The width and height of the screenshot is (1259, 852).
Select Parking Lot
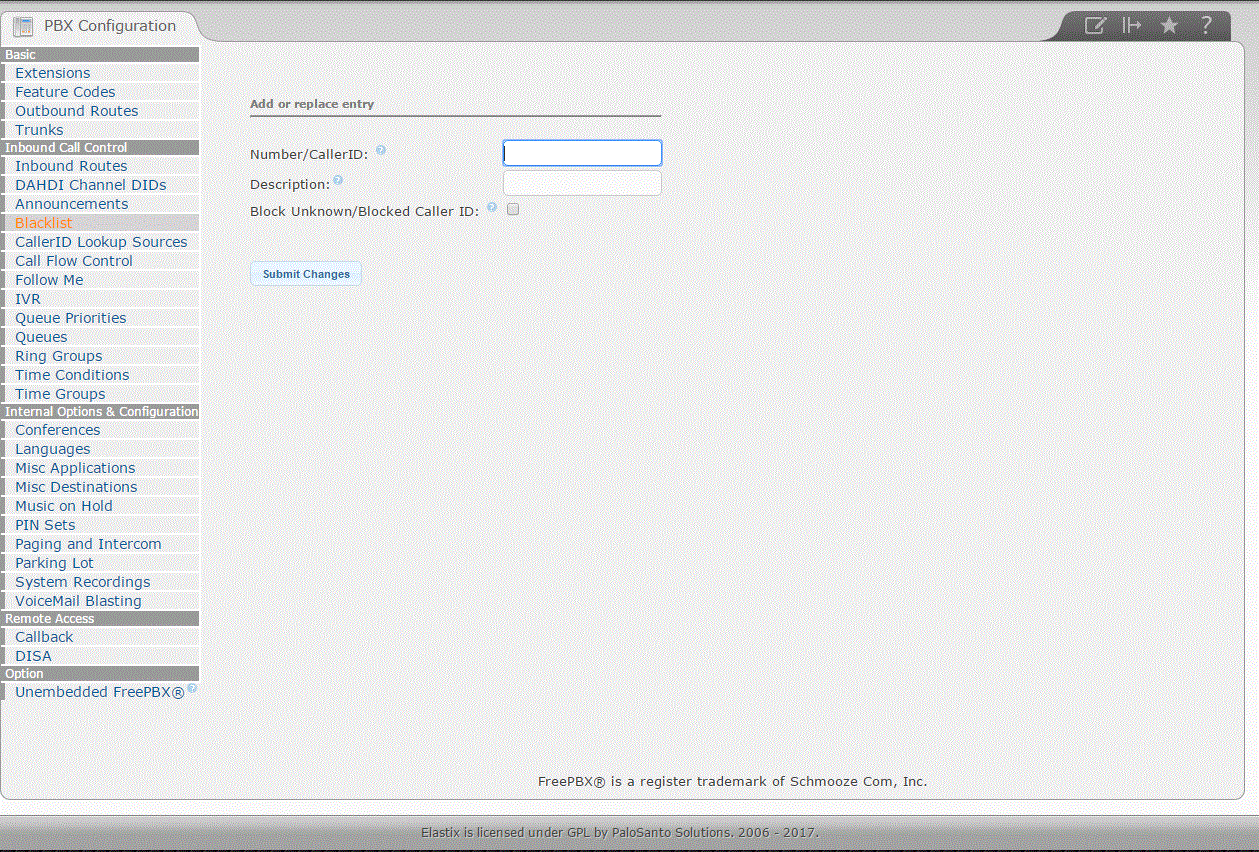54,563
